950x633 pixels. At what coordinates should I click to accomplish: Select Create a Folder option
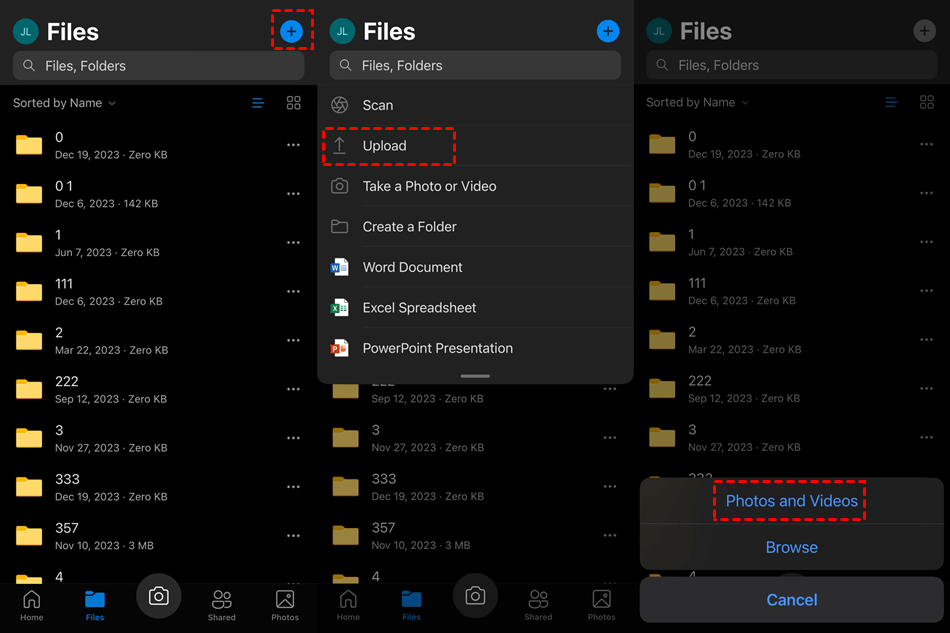[x=476, y=227]
